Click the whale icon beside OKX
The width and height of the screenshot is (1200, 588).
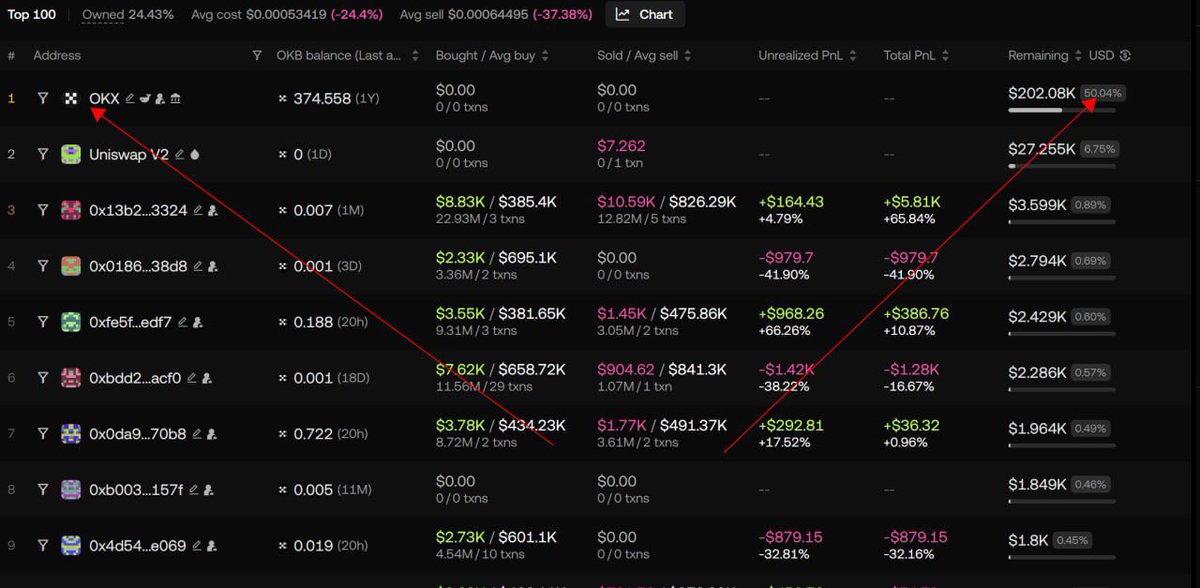145,99
